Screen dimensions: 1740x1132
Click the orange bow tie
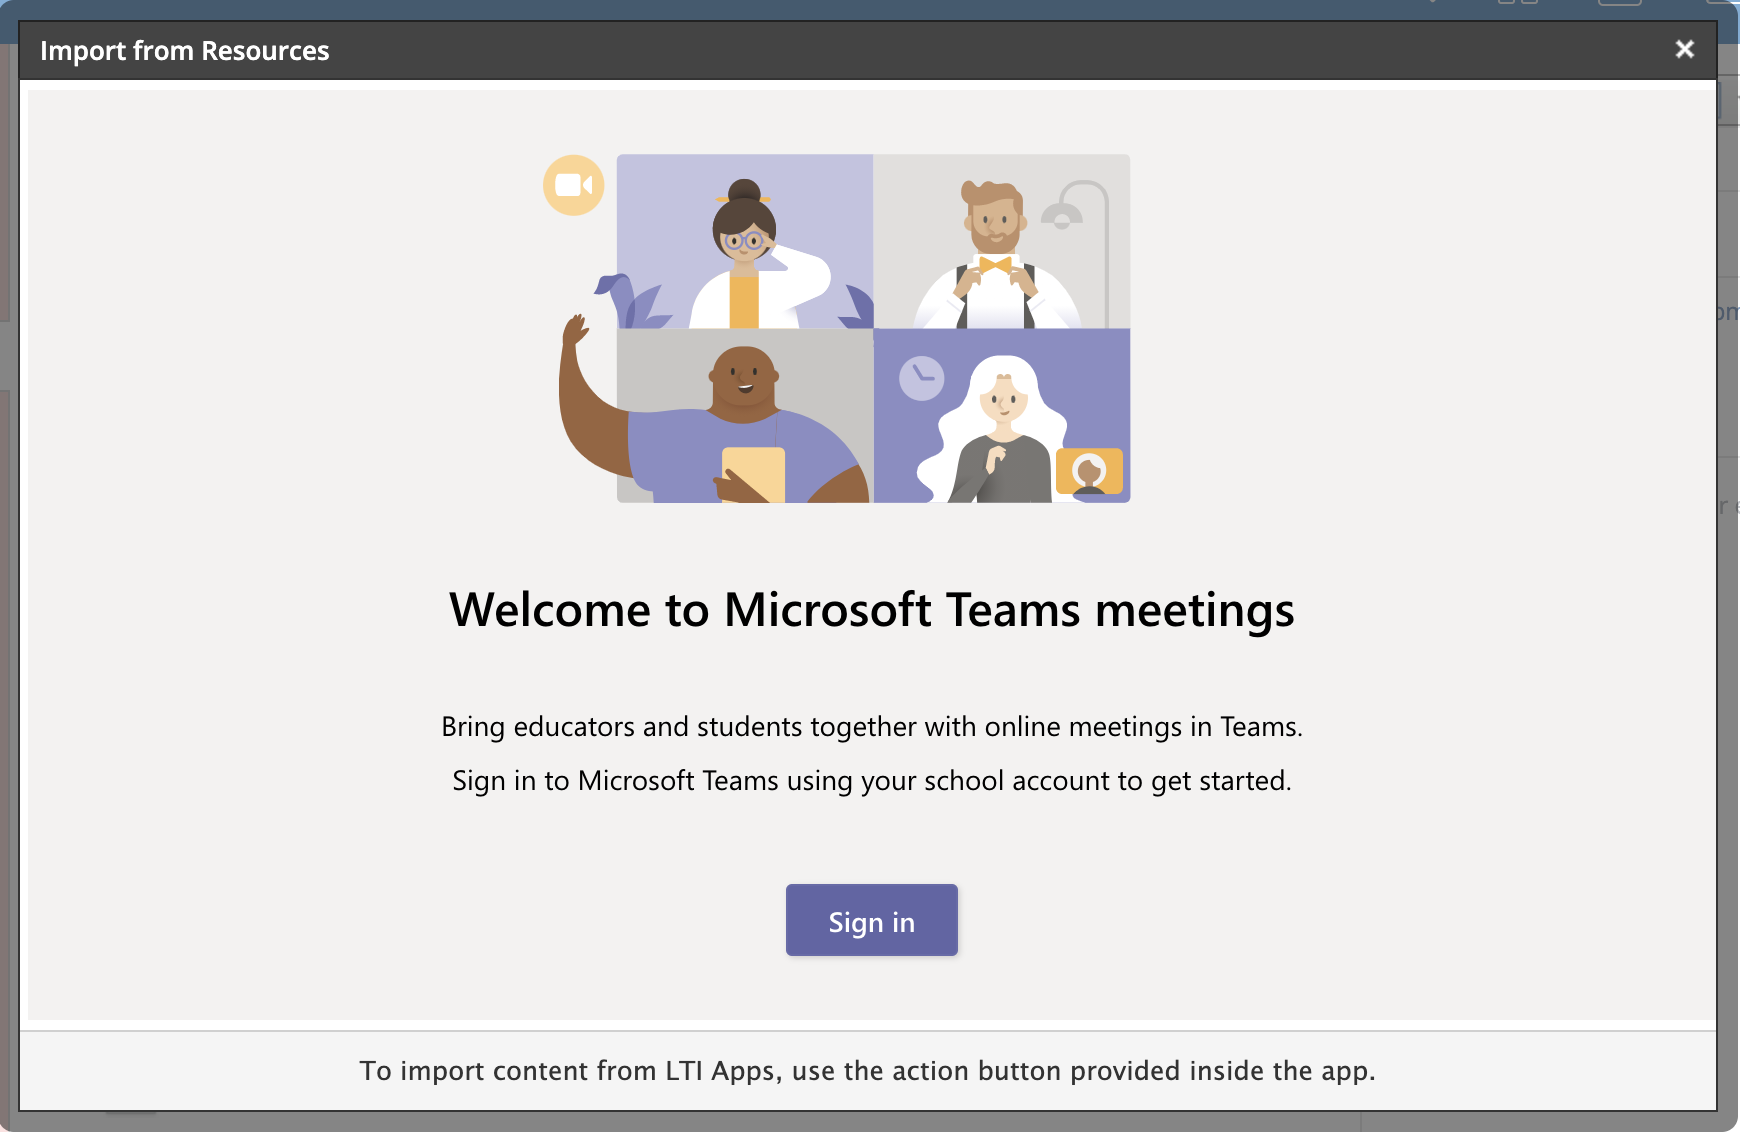pyautogui.click(x=995, y=265)
